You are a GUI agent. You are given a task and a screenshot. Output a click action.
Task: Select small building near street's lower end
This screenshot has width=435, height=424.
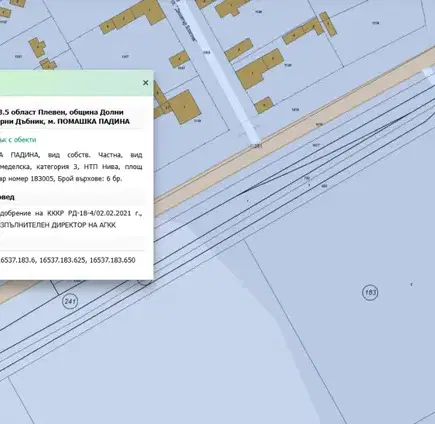pyautogui.click(x=264, y=105)
